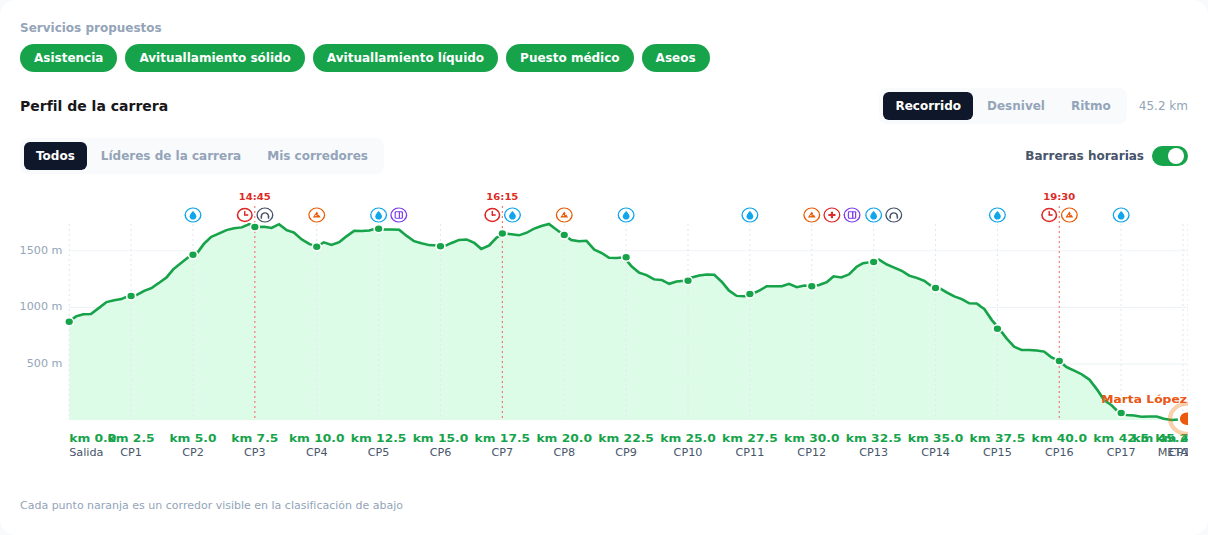The image size is (1208, 535).
Task: Switch to the Recorrido view tab
Action: 928,106
